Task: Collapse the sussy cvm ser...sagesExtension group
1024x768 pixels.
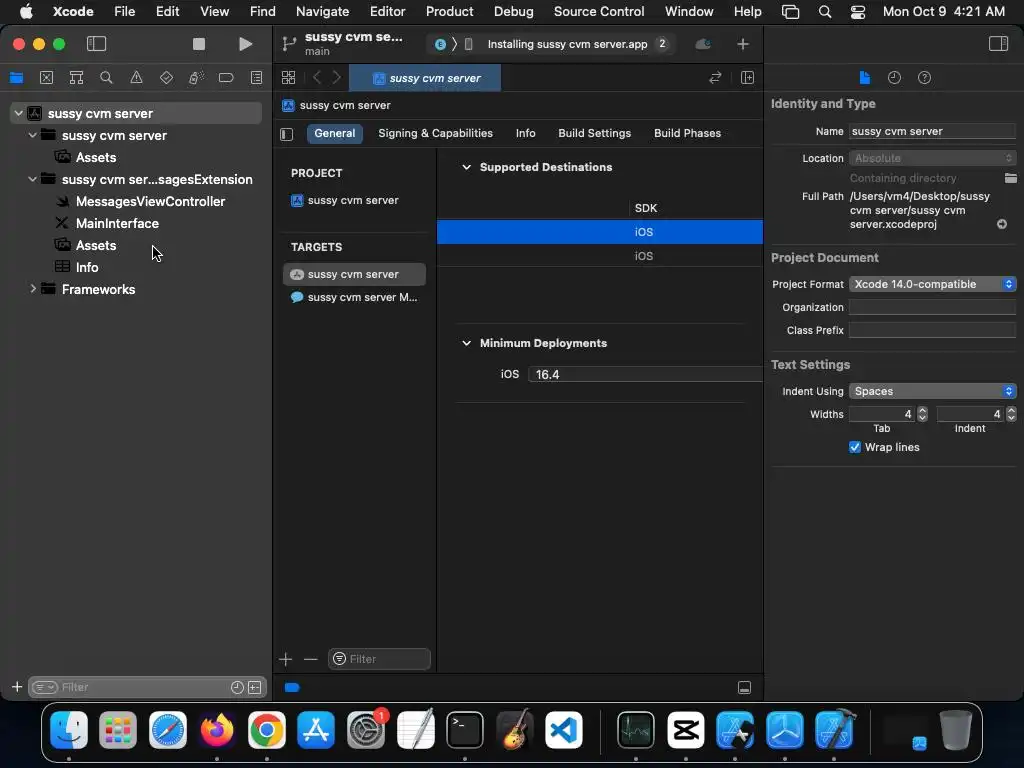Action: 33,179
